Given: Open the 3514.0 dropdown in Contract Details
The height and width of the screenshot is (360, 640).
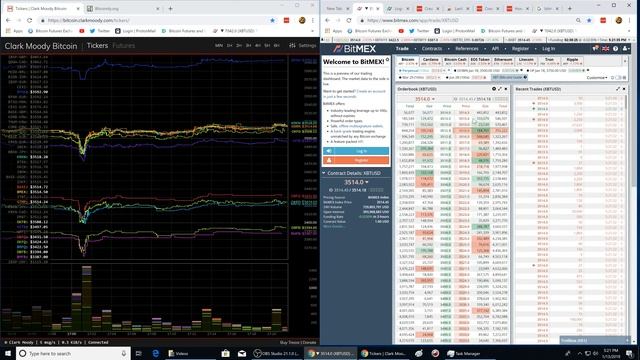Looking at the screenshot, I should click(x=356, y=182).
